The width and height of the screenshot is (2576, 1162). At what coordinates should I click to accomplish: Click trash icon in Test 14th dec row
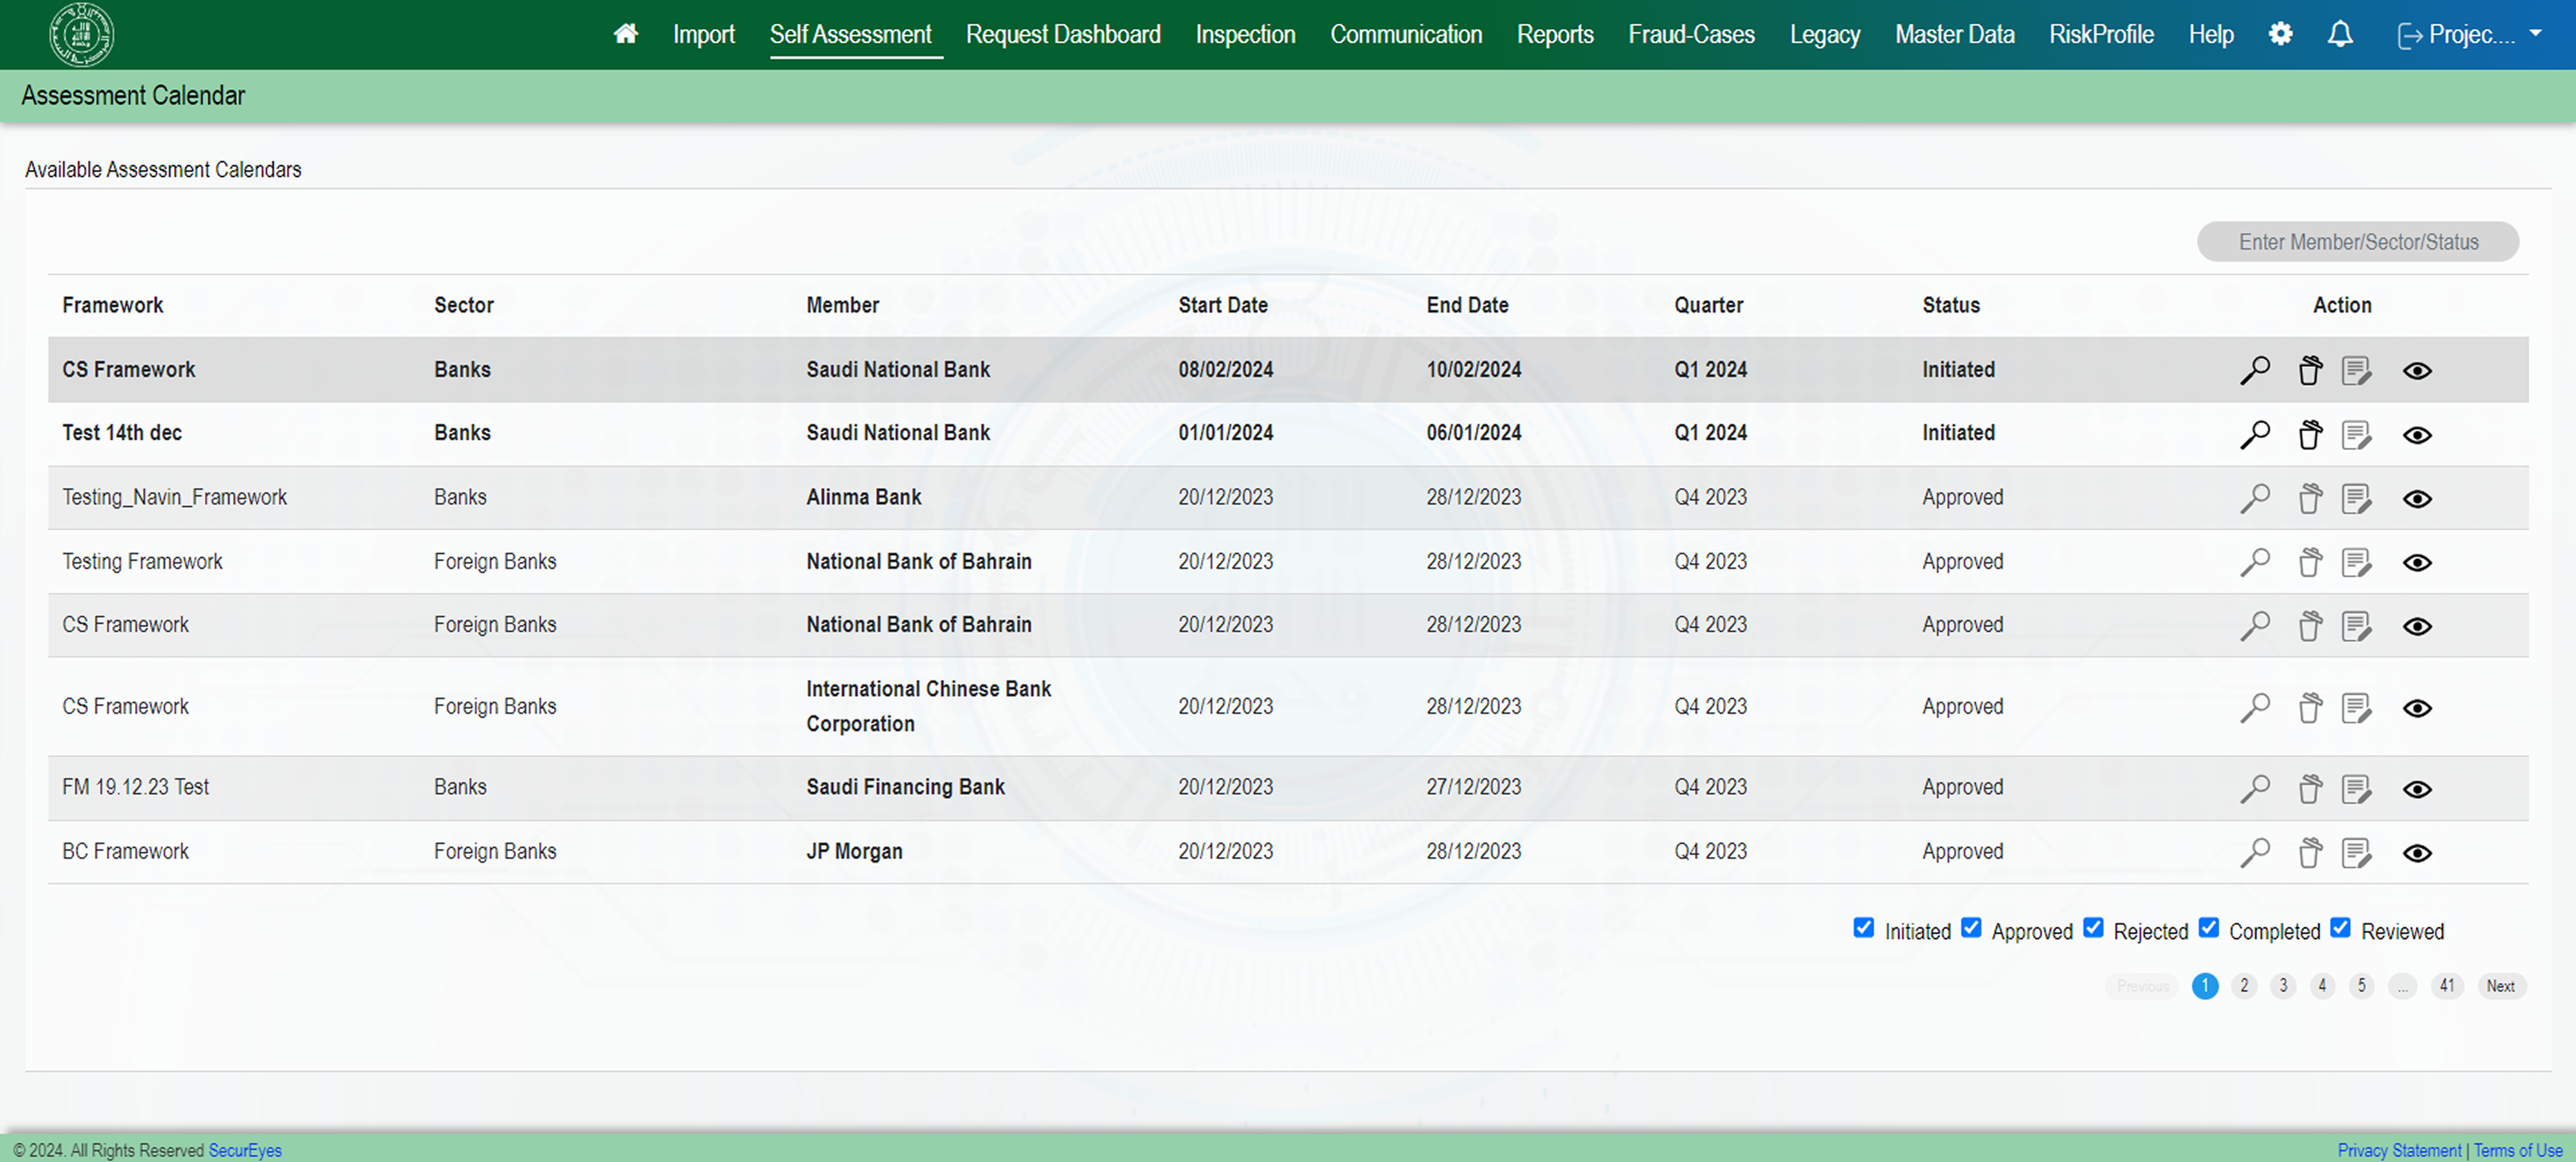(2310, 435)
